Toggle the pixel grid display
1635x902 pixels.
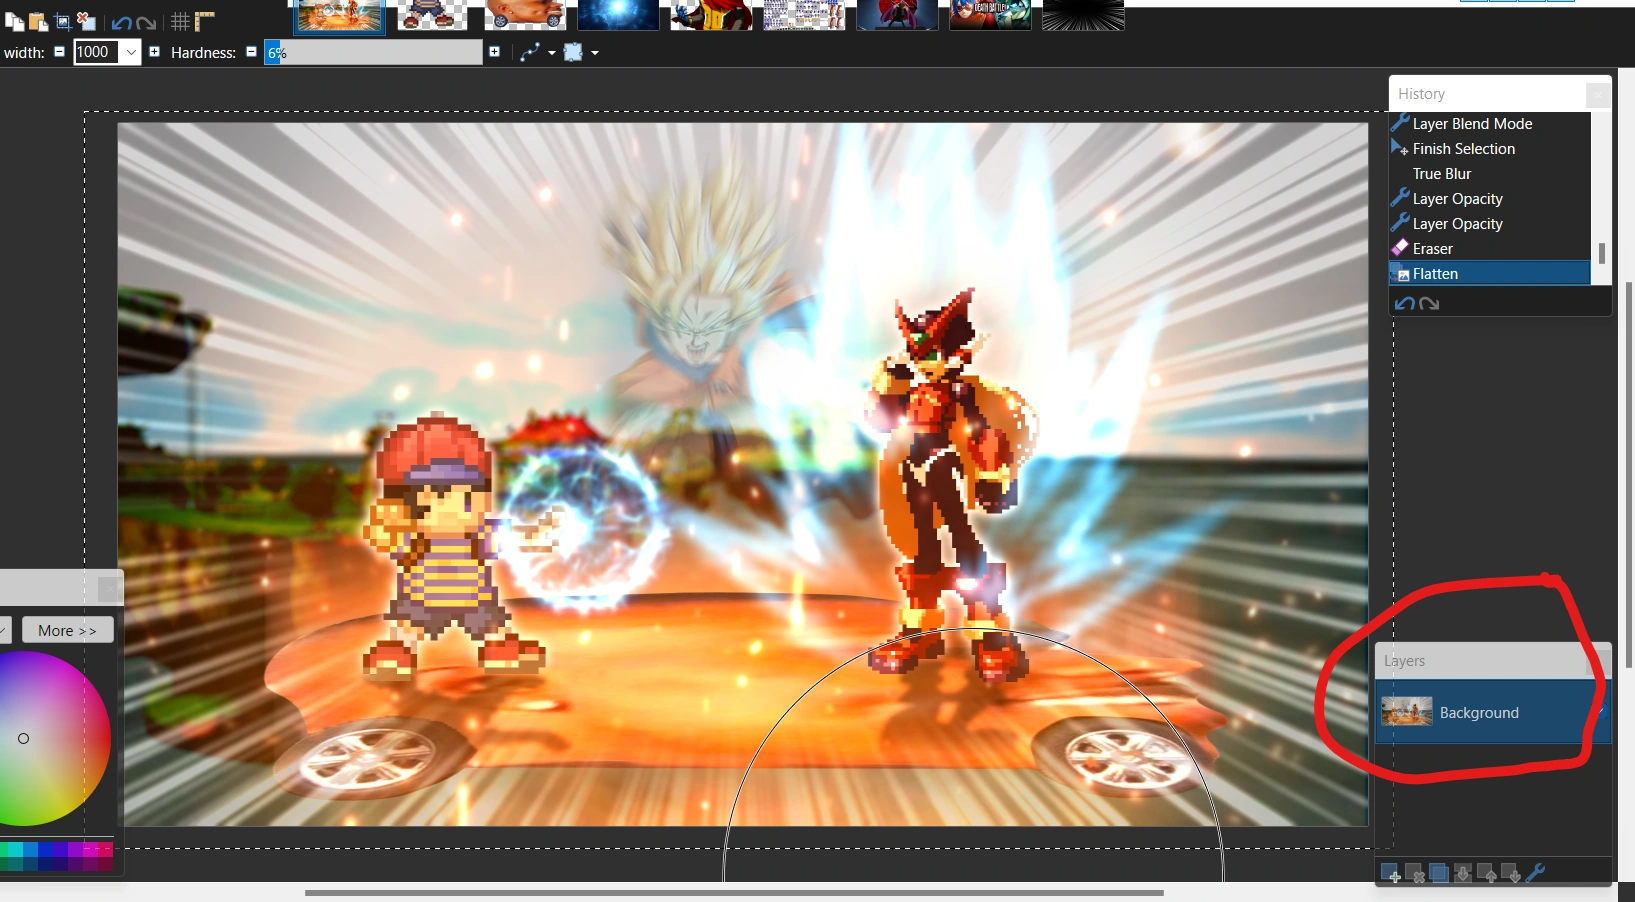pyautogui.click(x=180, y=22)
